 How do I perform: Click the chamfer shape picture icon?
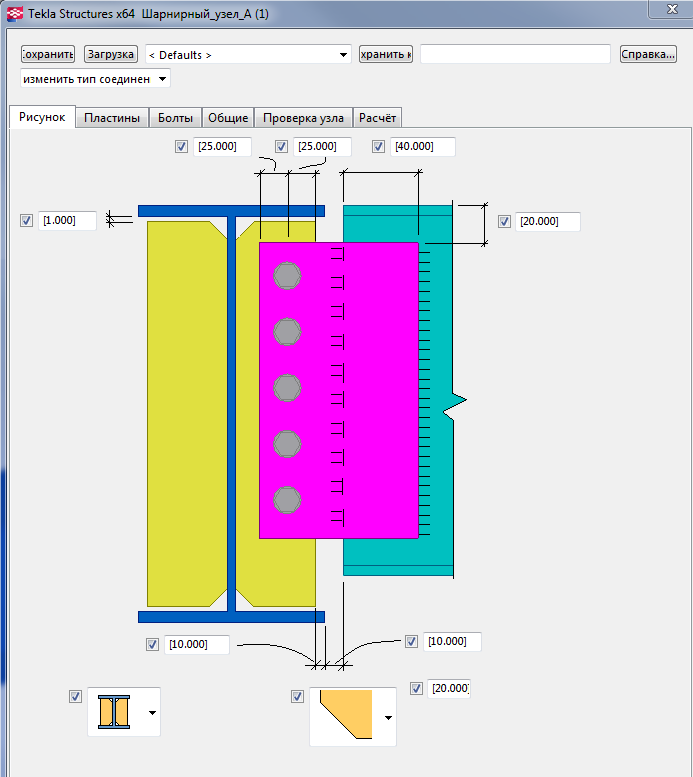coord(343,716)
